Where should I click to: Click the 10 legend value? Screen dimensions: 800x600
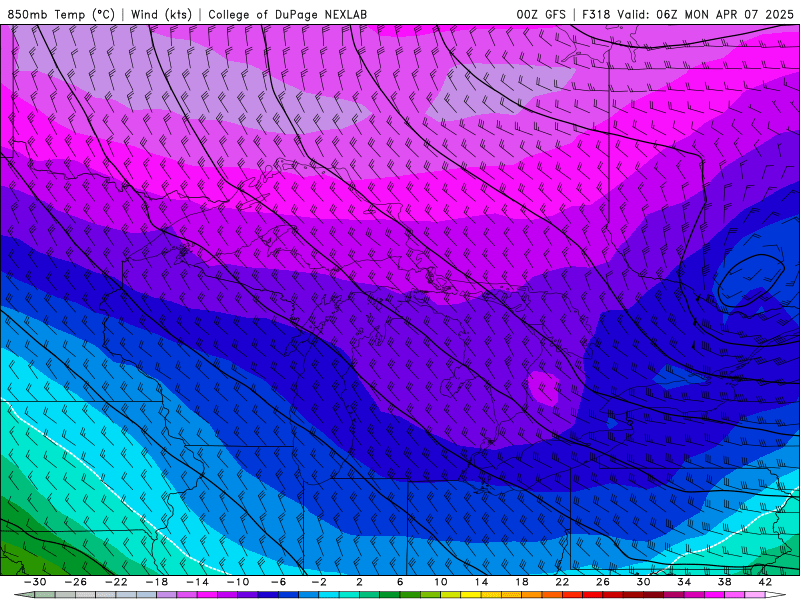[x=441, y=582]
